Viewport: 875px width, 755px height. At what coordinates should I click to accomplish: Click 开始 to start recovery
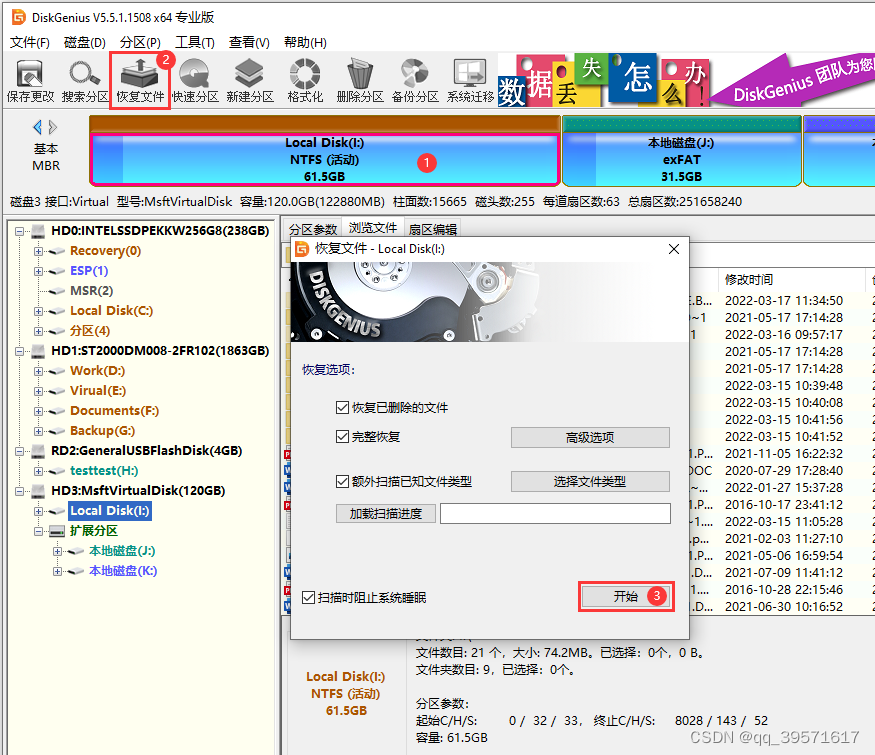(626, 597)
